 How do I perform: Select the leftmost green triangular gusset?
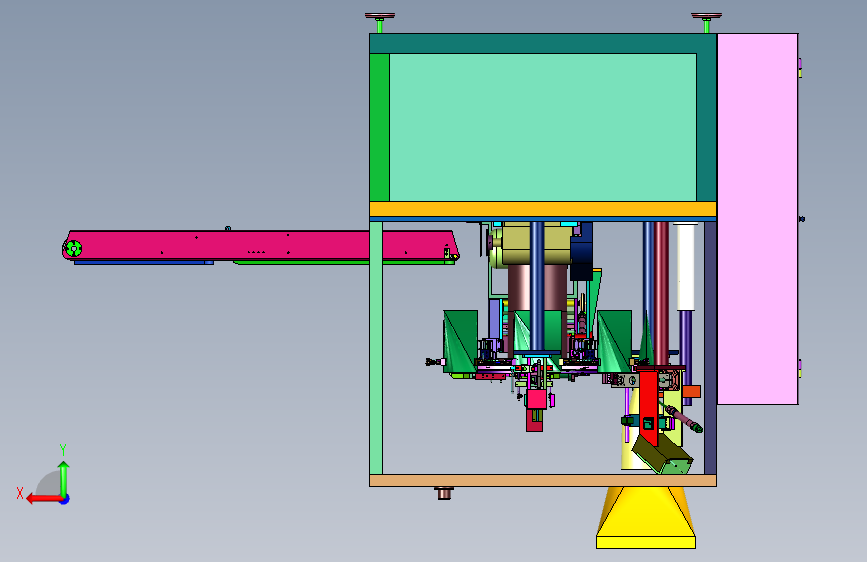[x=460, y=341]
